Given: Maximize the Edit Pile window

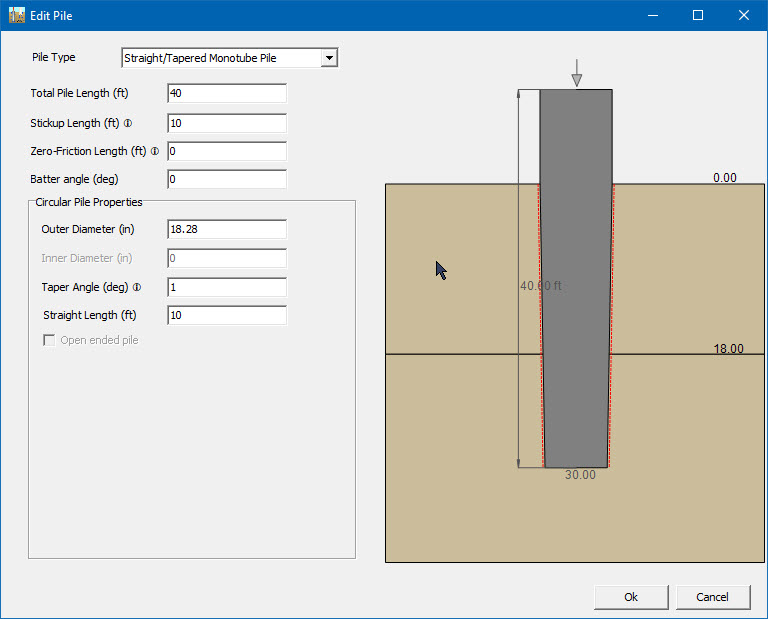Looking at the screenshot, I should pyautogui.click(x=698, y=15).
